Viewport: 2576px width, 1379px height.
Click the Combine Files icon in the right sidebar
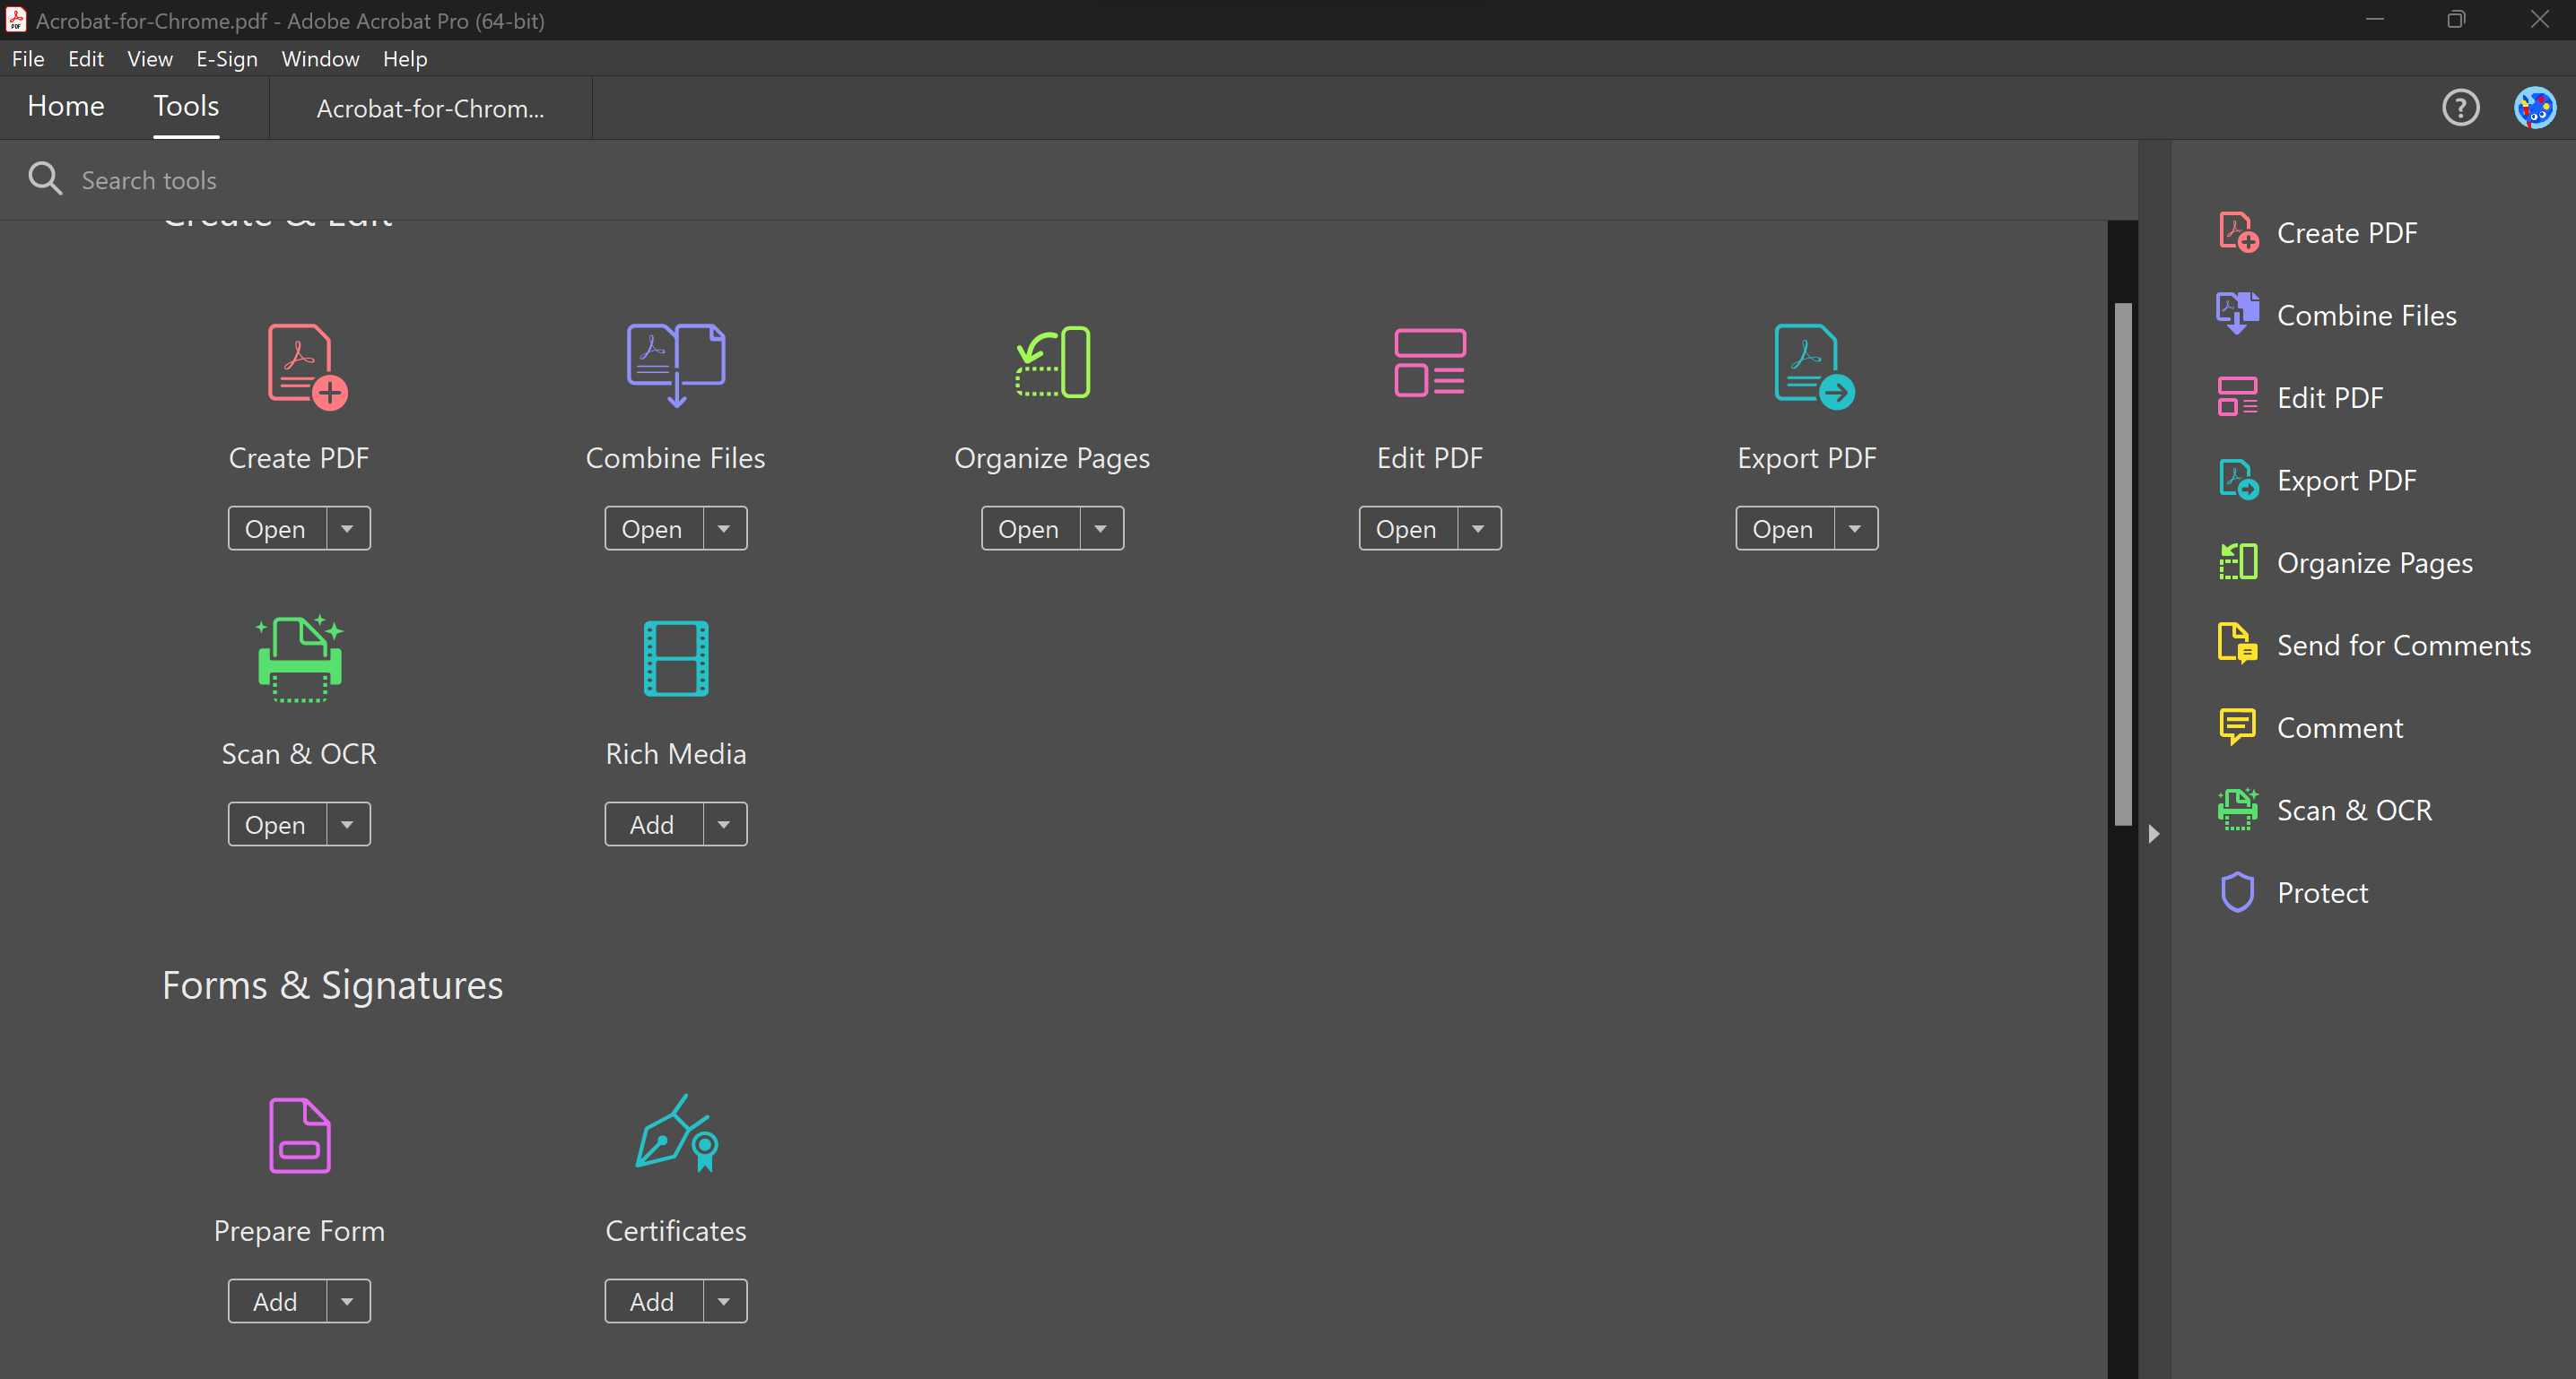[2238, 314]
